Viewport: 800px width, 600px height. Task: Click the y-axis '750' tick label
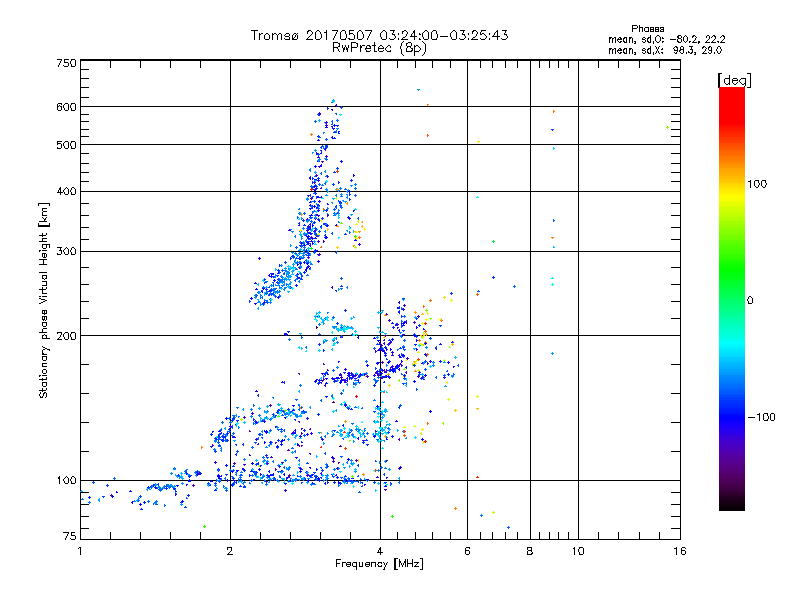coord(66,63)
